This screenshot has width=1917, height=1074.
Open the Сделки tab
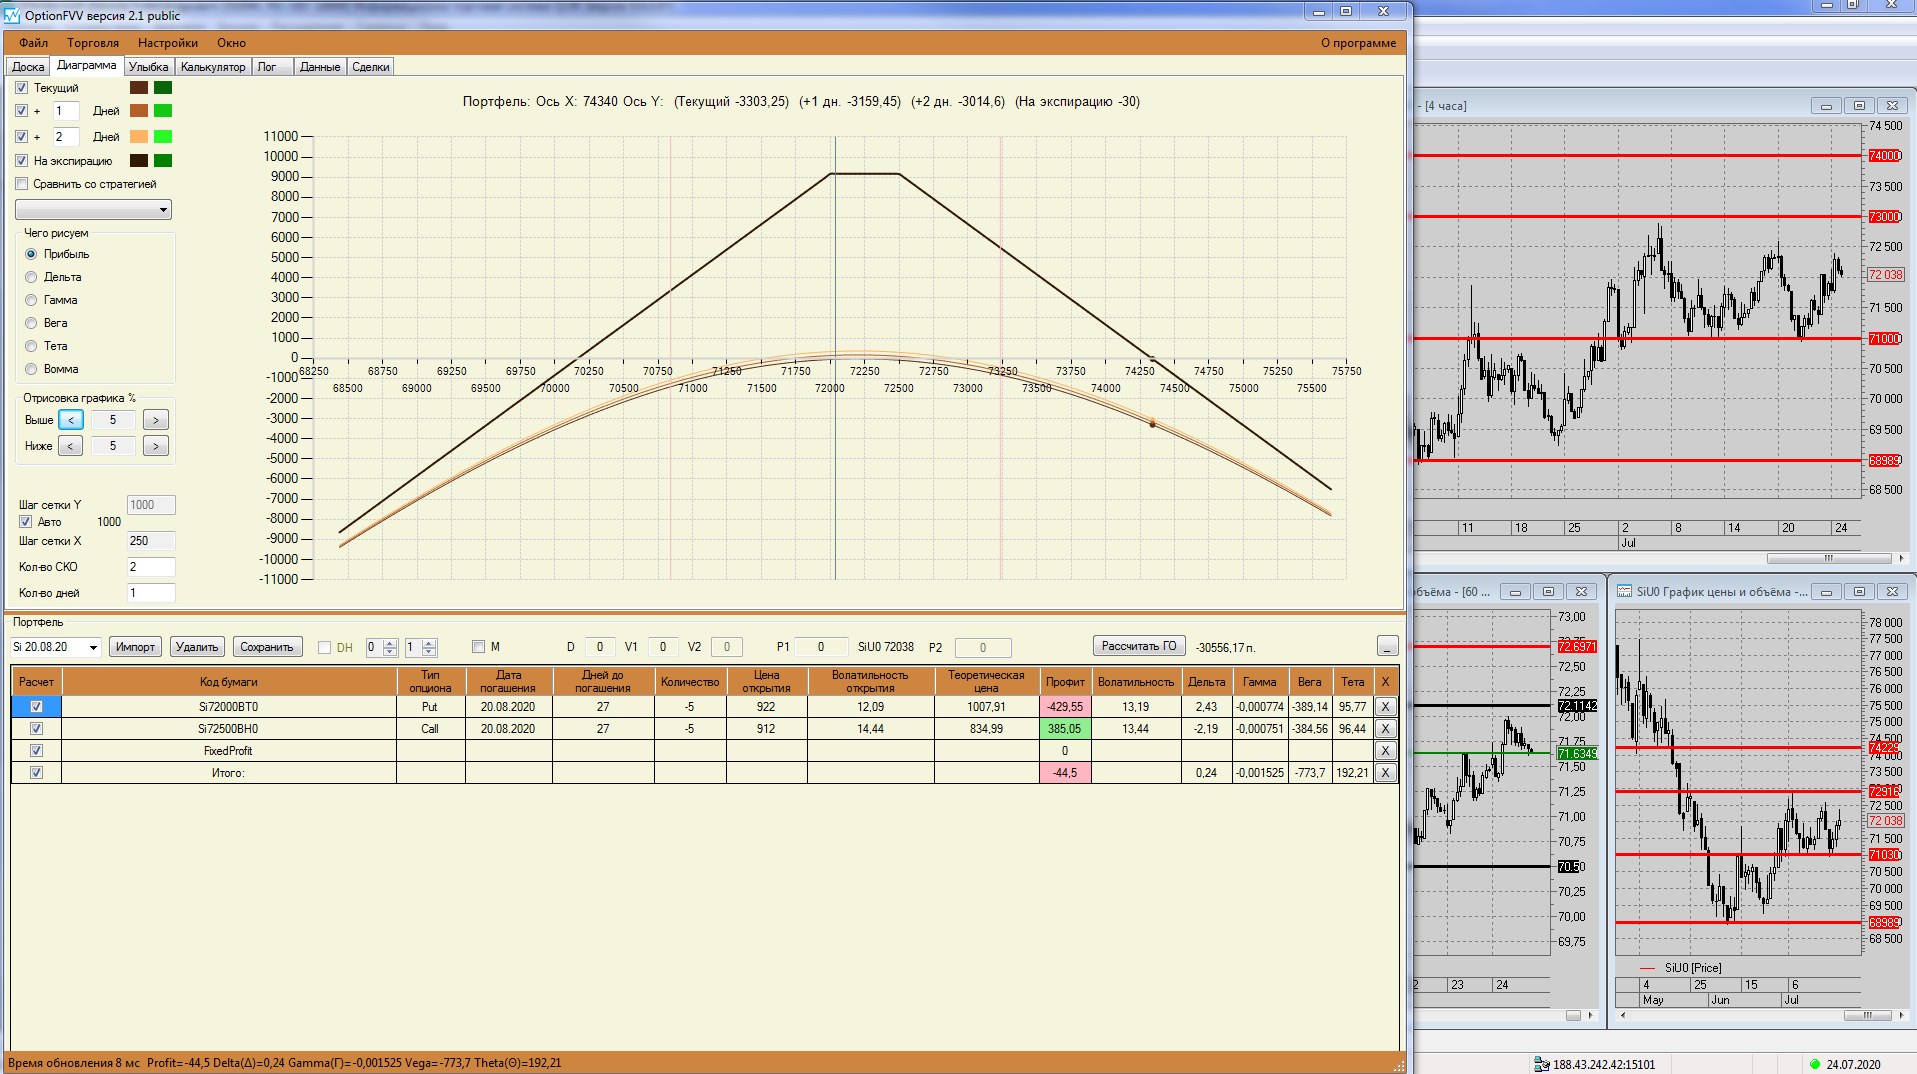[370, 67]
